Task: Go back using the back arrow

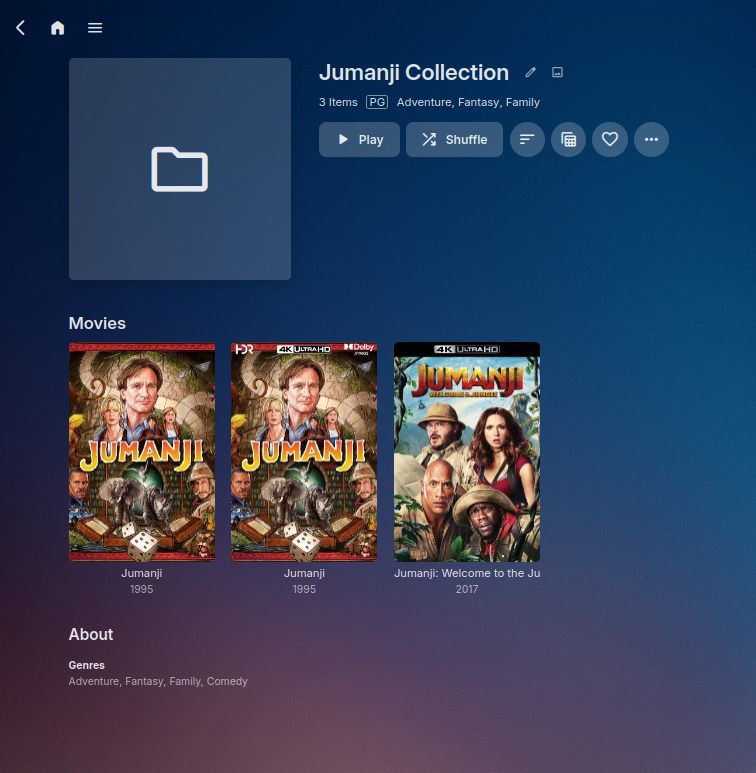Action: coord(21,28)
